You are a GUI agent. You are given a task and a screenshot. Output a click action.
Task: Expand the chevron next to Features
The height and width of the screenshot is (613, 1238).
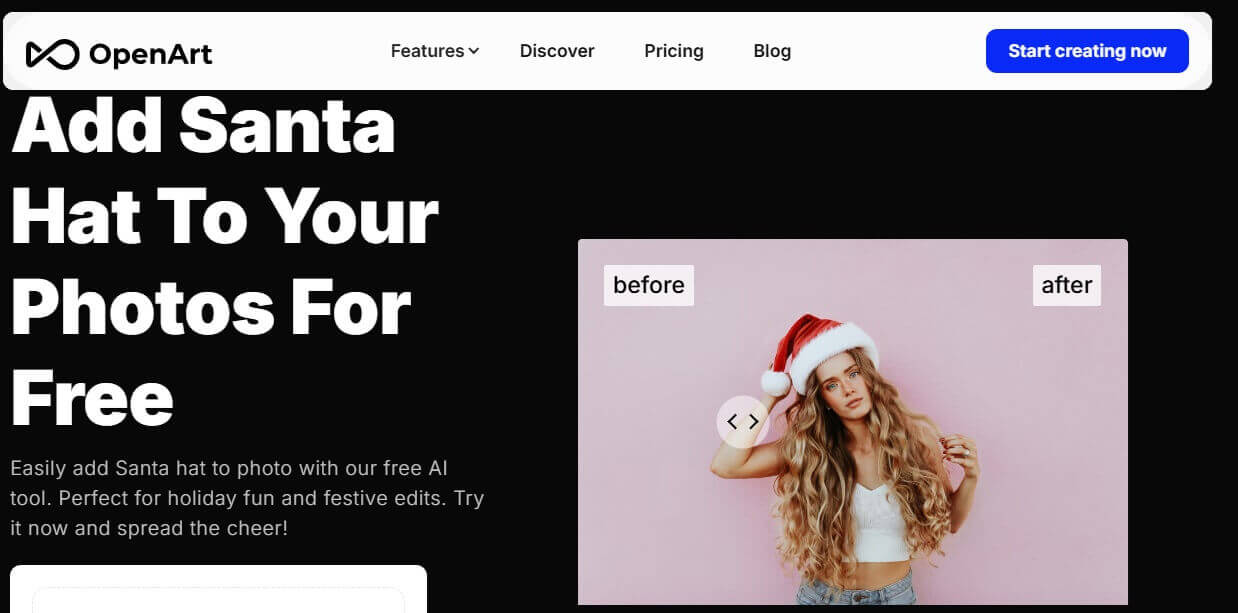[x=474, y=51]
